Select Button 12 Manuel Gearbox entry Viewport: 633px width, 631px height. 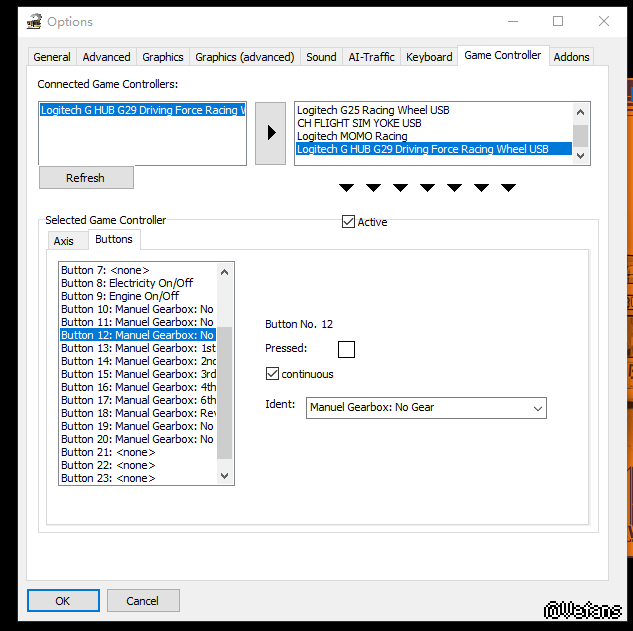tap(138, 335)
